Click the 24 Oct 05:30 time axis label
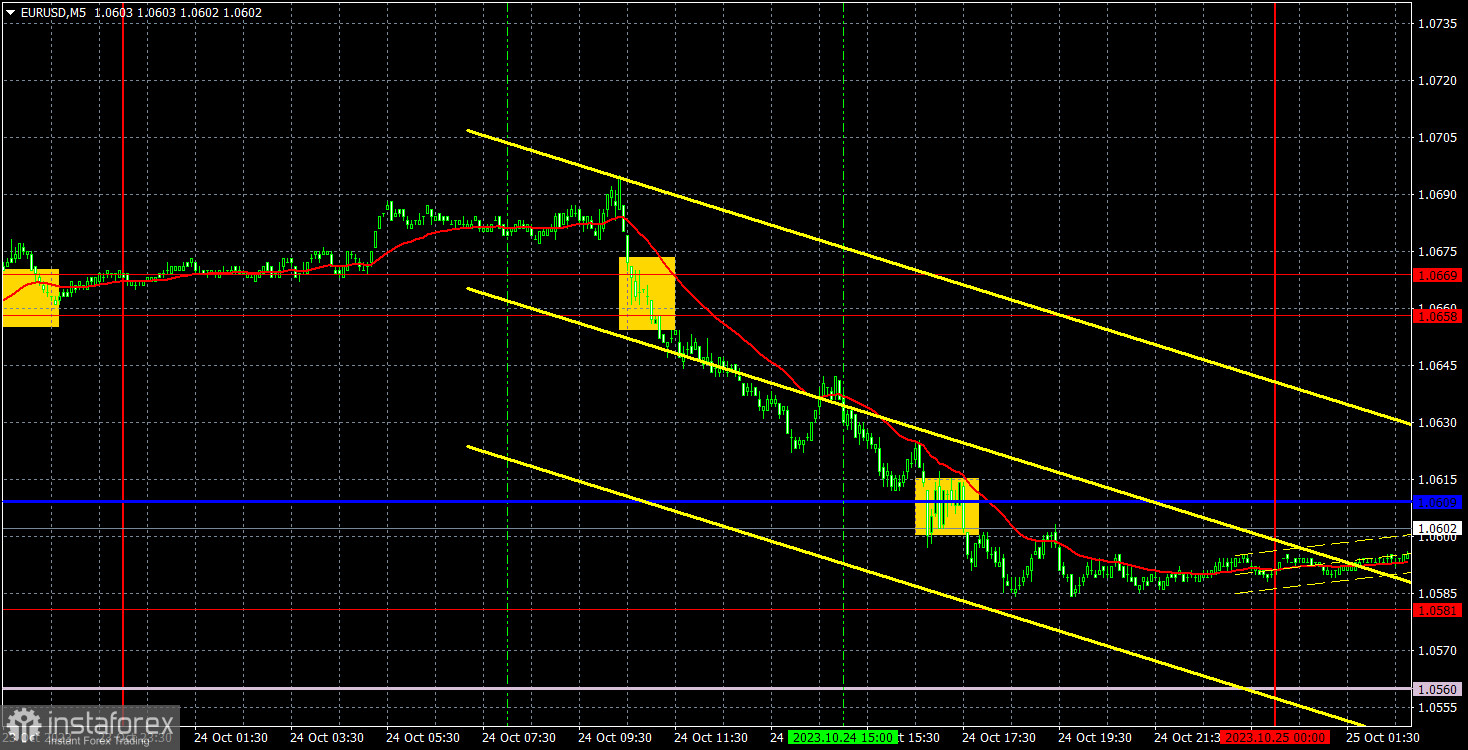Image resolution: width=1468 pixels, height=750 pixels. click(x=423, y=737)
